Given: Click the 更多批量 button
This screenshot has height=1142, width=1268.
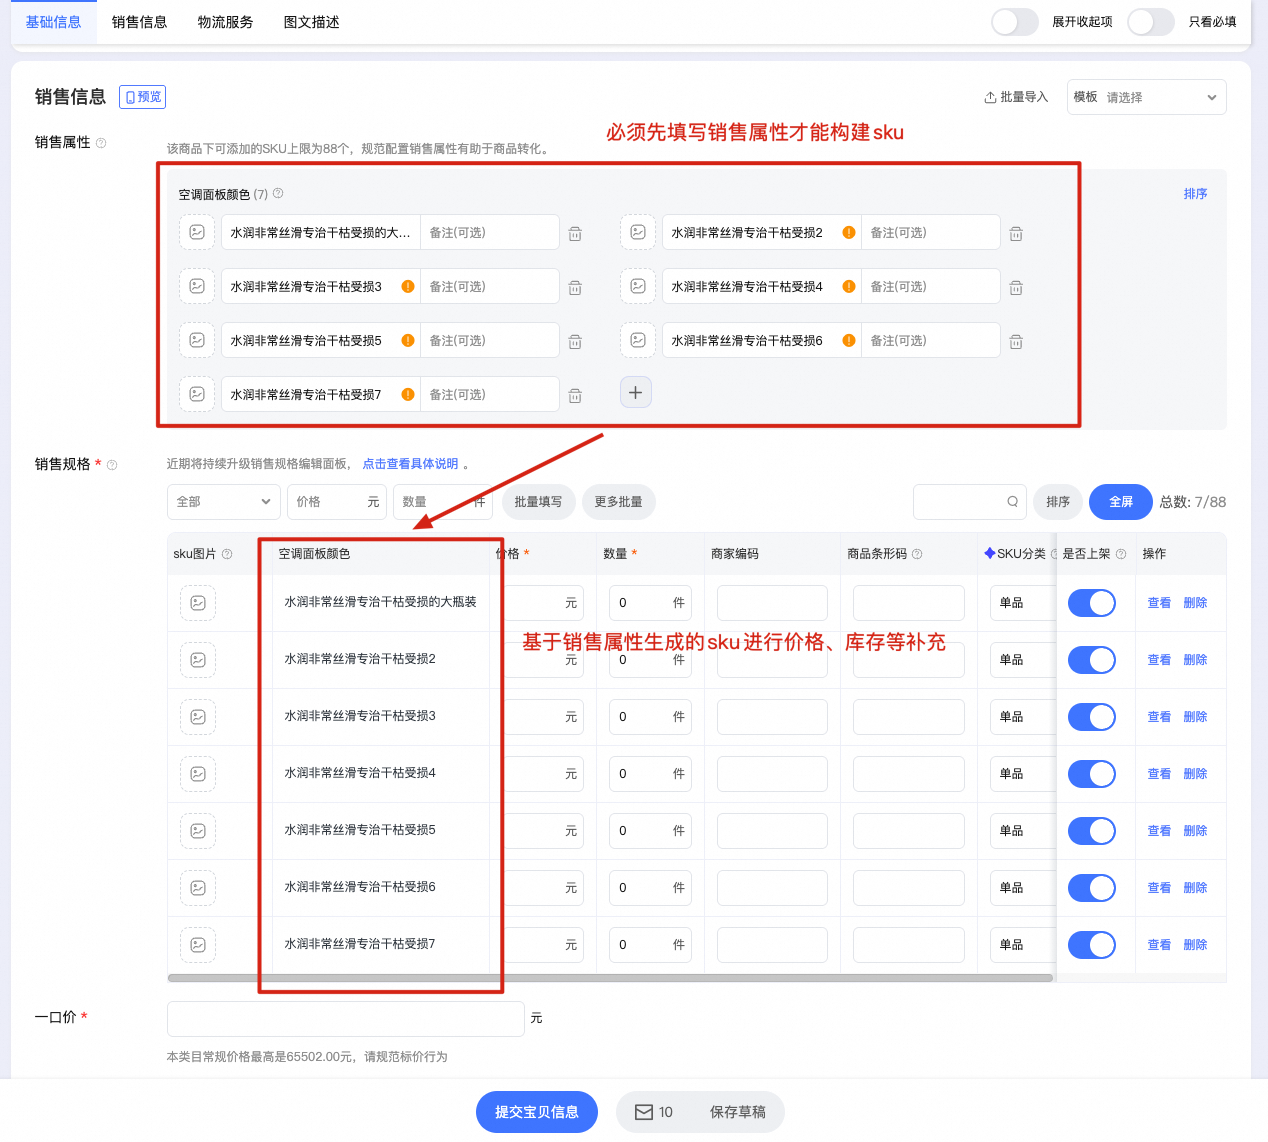Looking at the screenshot, I should pos(618,502).
